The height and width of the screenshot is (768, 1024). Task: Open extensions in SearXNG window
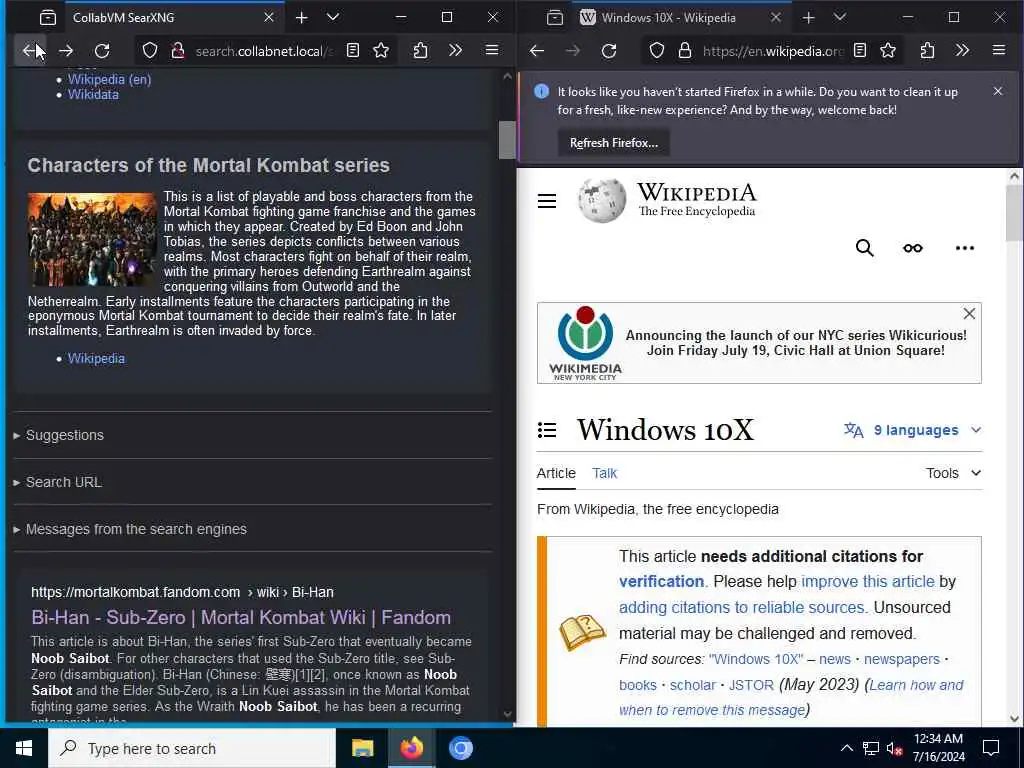pos(421,50)
